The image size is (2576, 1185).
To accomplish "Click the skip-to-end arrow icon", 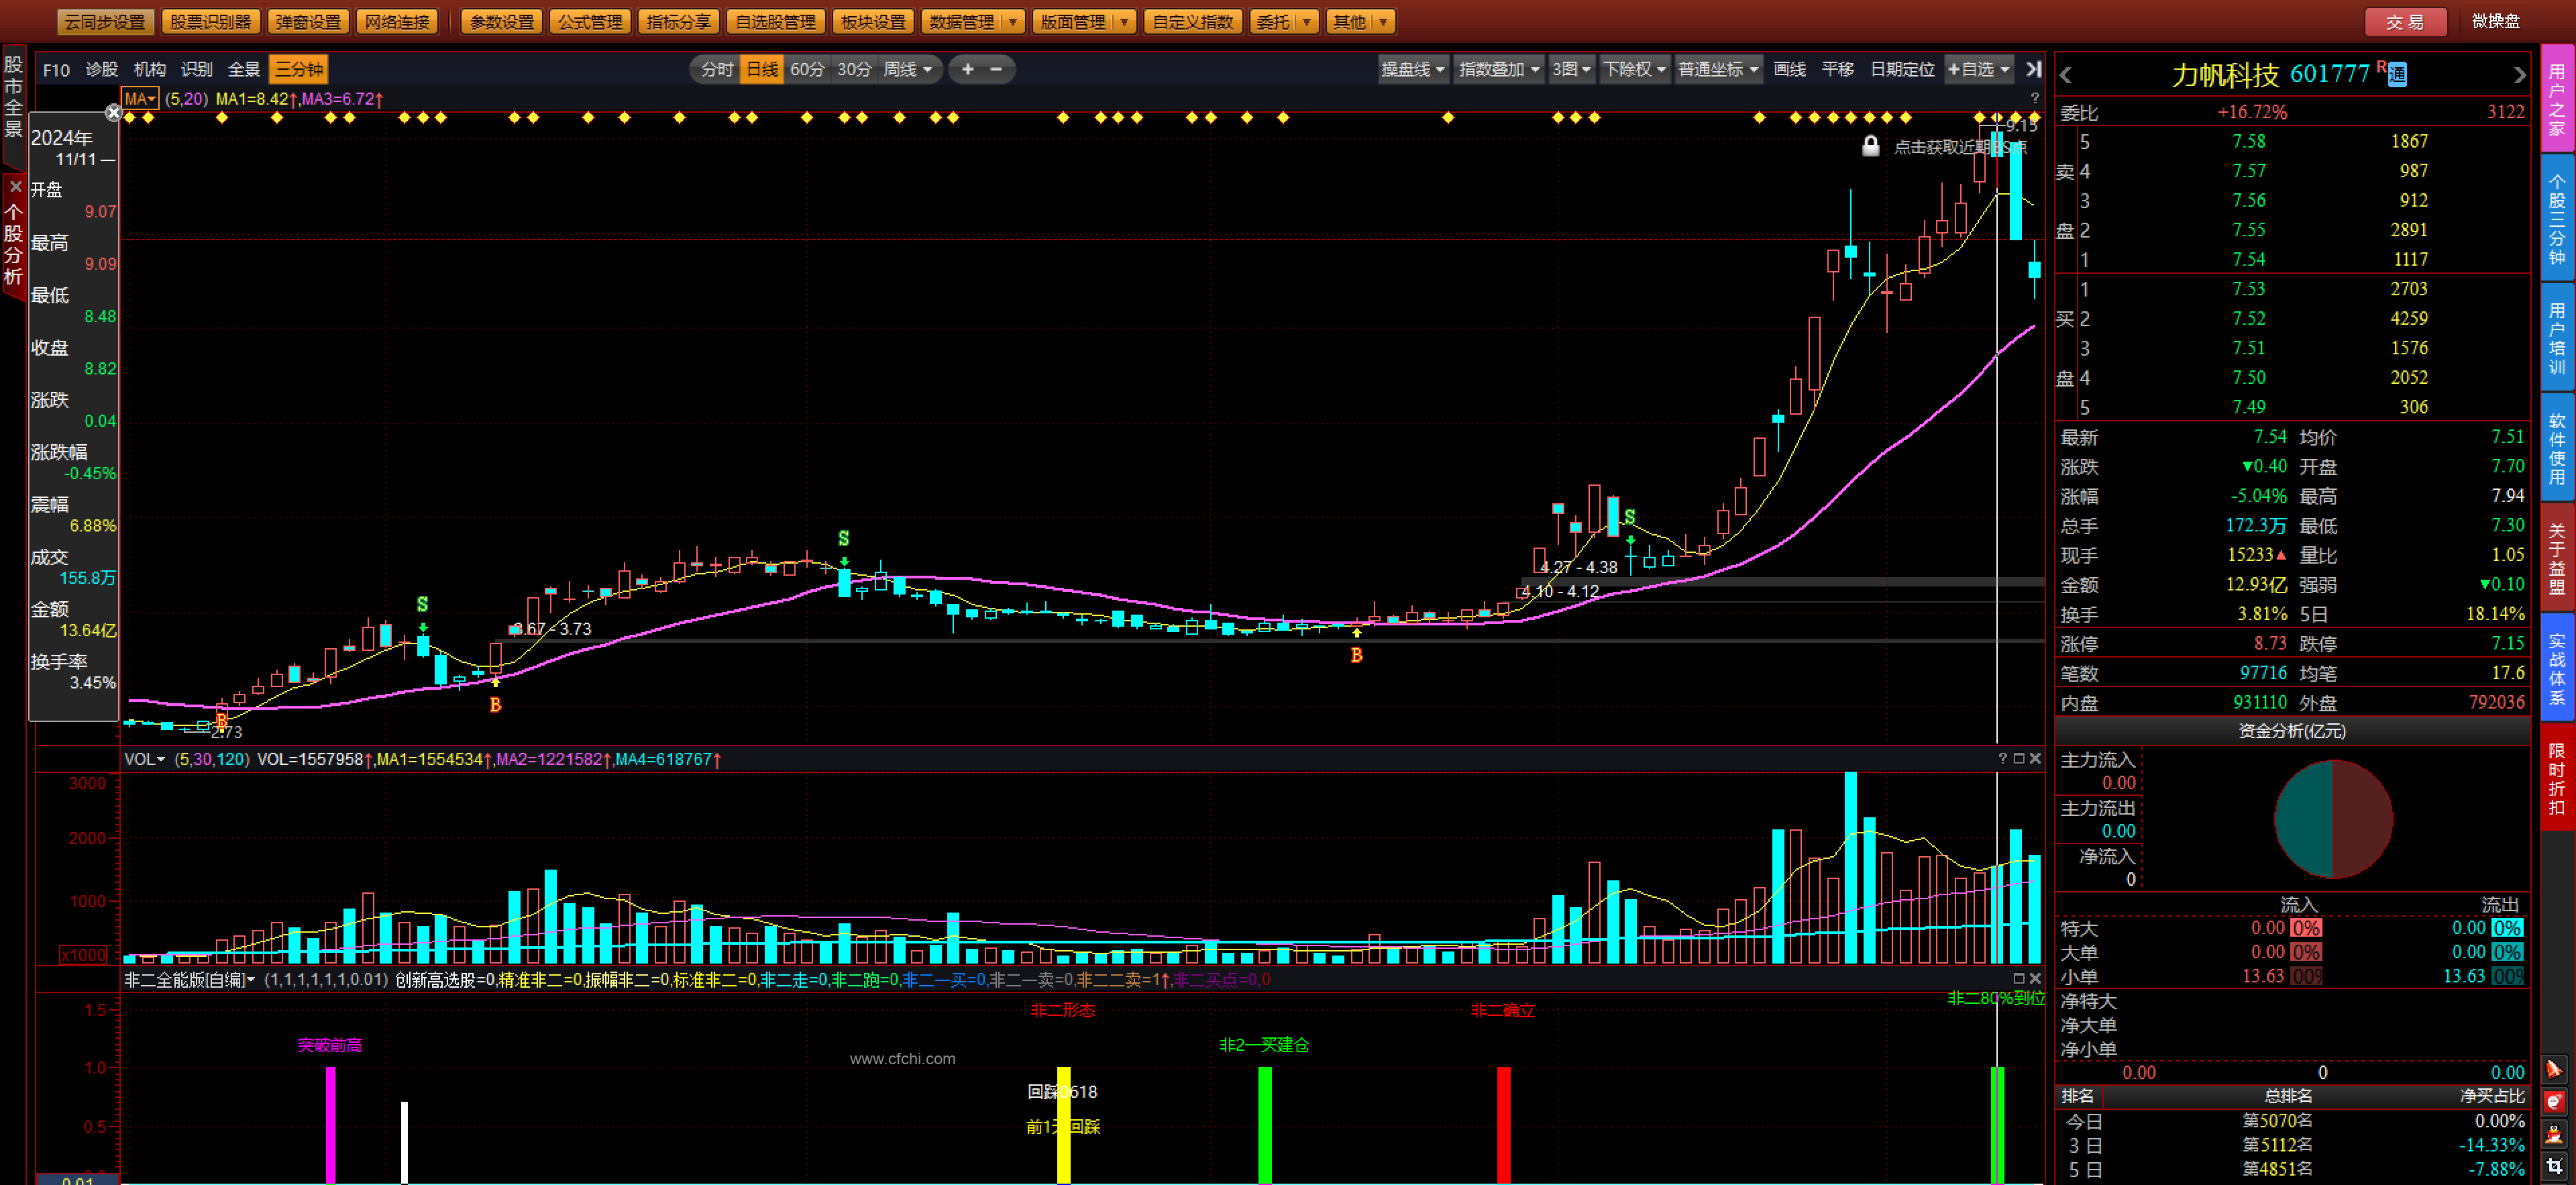I will point(2033,69).
